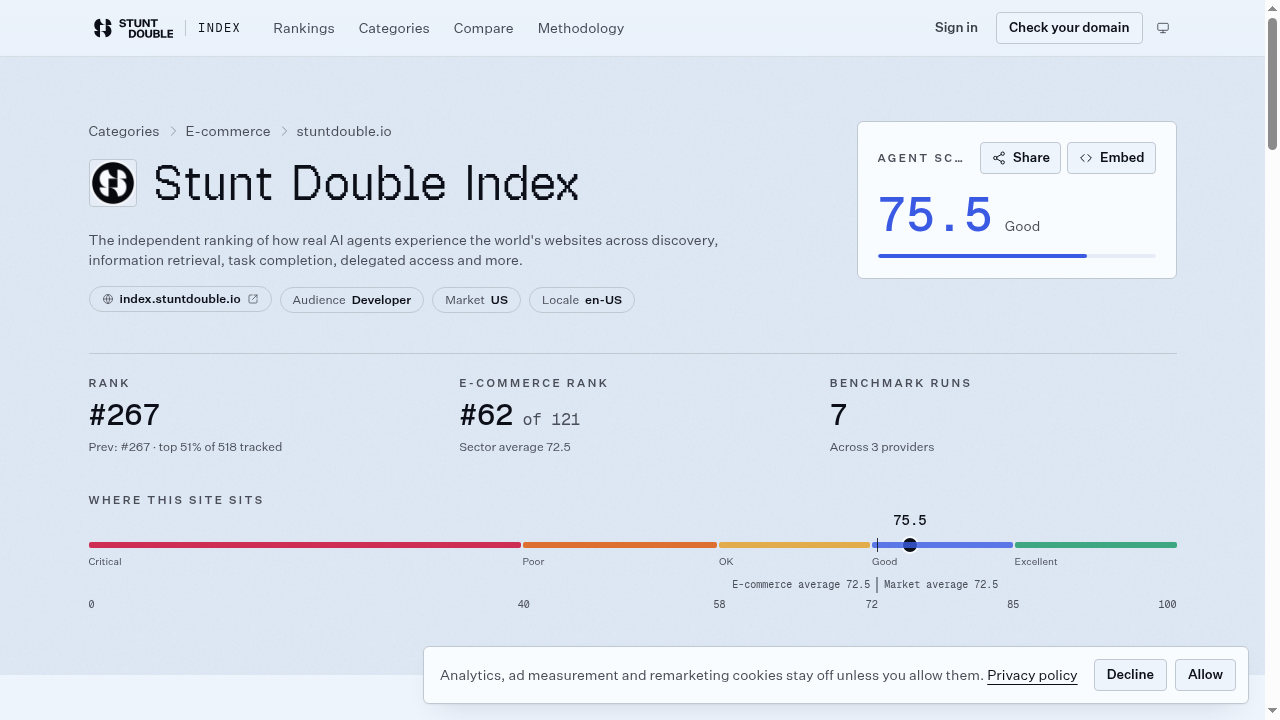
Task: Click the blue agent score progress bar
Action: click(x=982, y=256)
